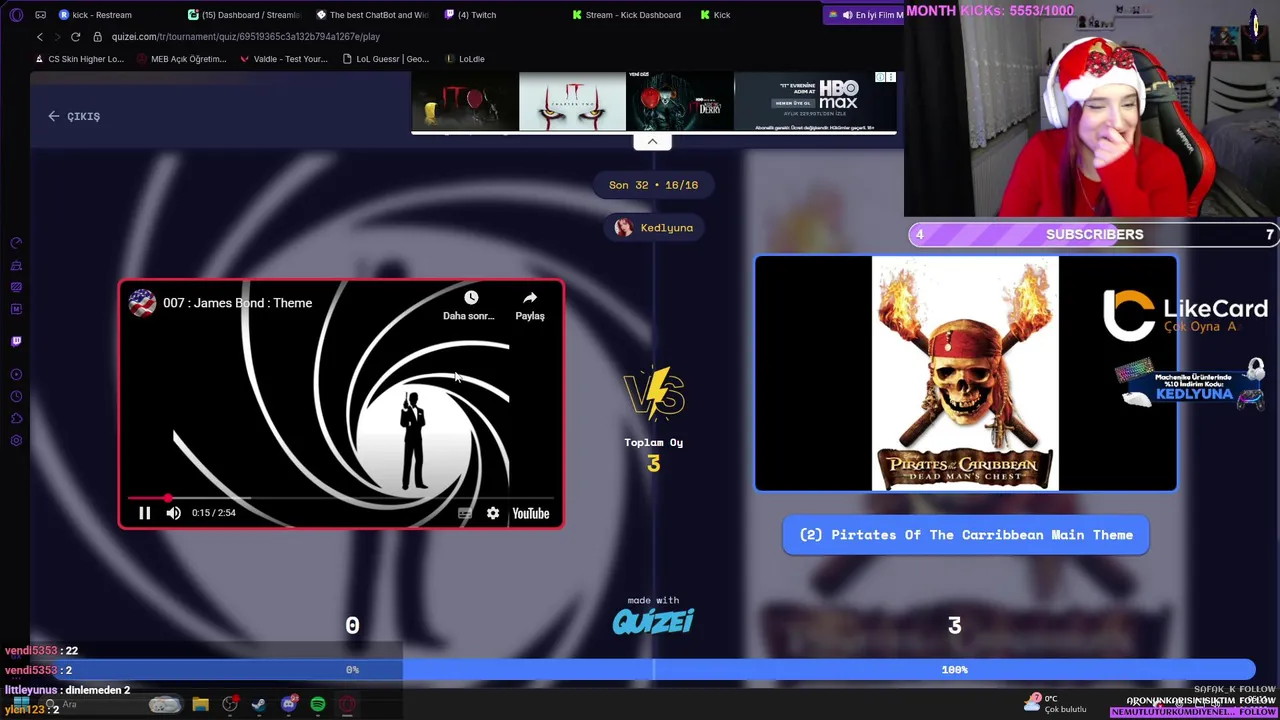Open the sidebar Settings gear icon
This screenshot has width=1280, height=720.
[16, 441]
